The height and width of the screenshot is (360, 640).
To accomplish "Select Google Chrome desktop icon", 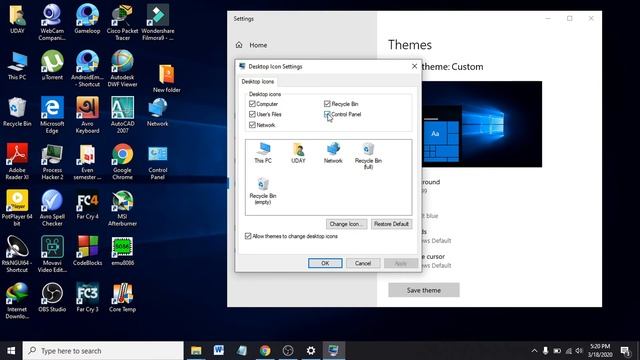I will point(122,161).
